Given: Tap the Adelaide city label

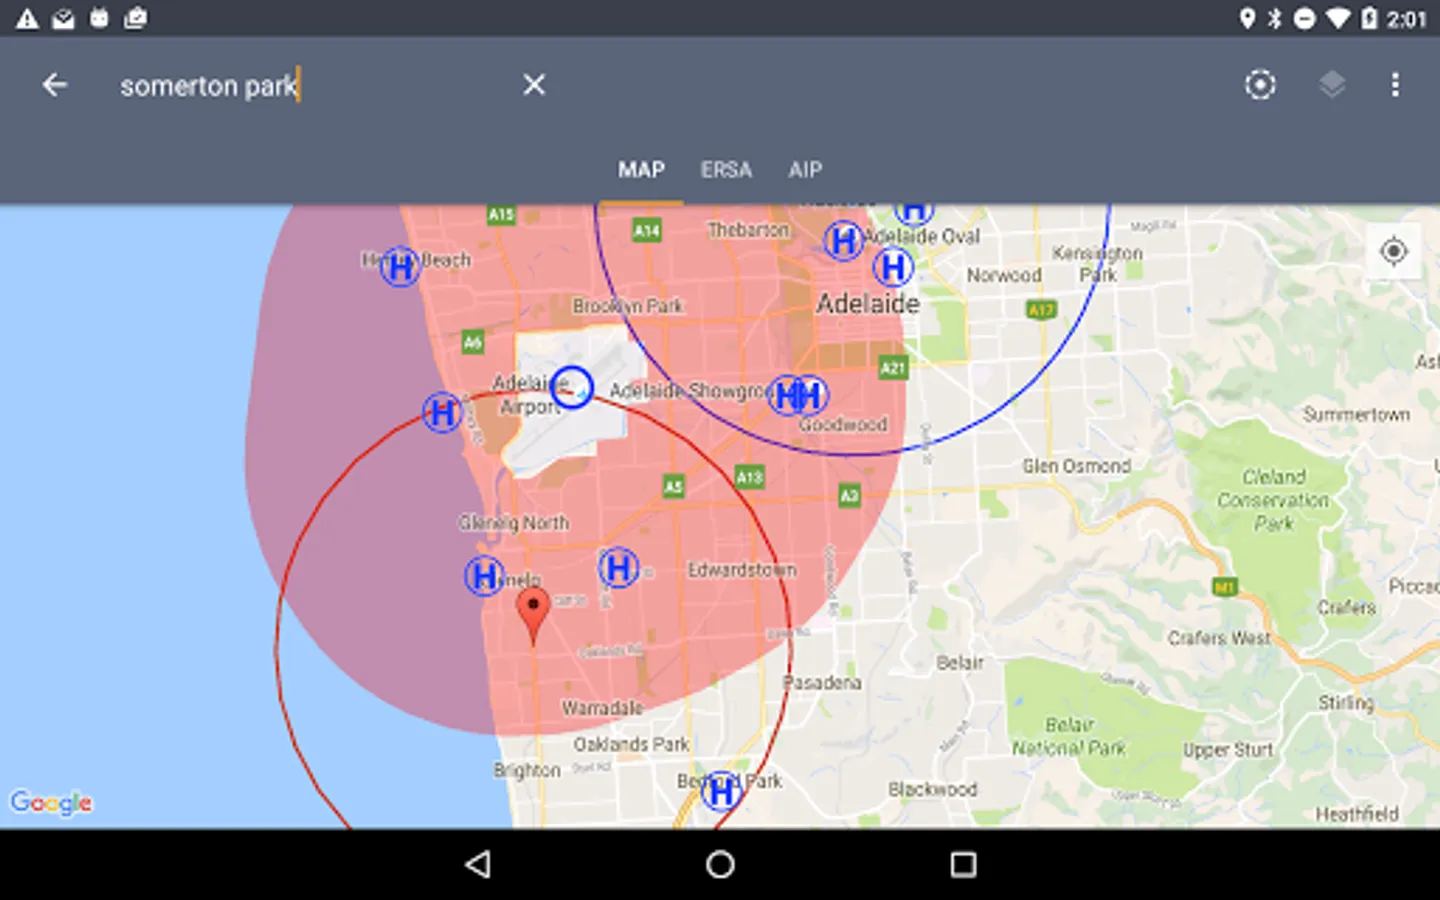Looking at the screenshot, I should pyautogui.click(x=868, y=304).
